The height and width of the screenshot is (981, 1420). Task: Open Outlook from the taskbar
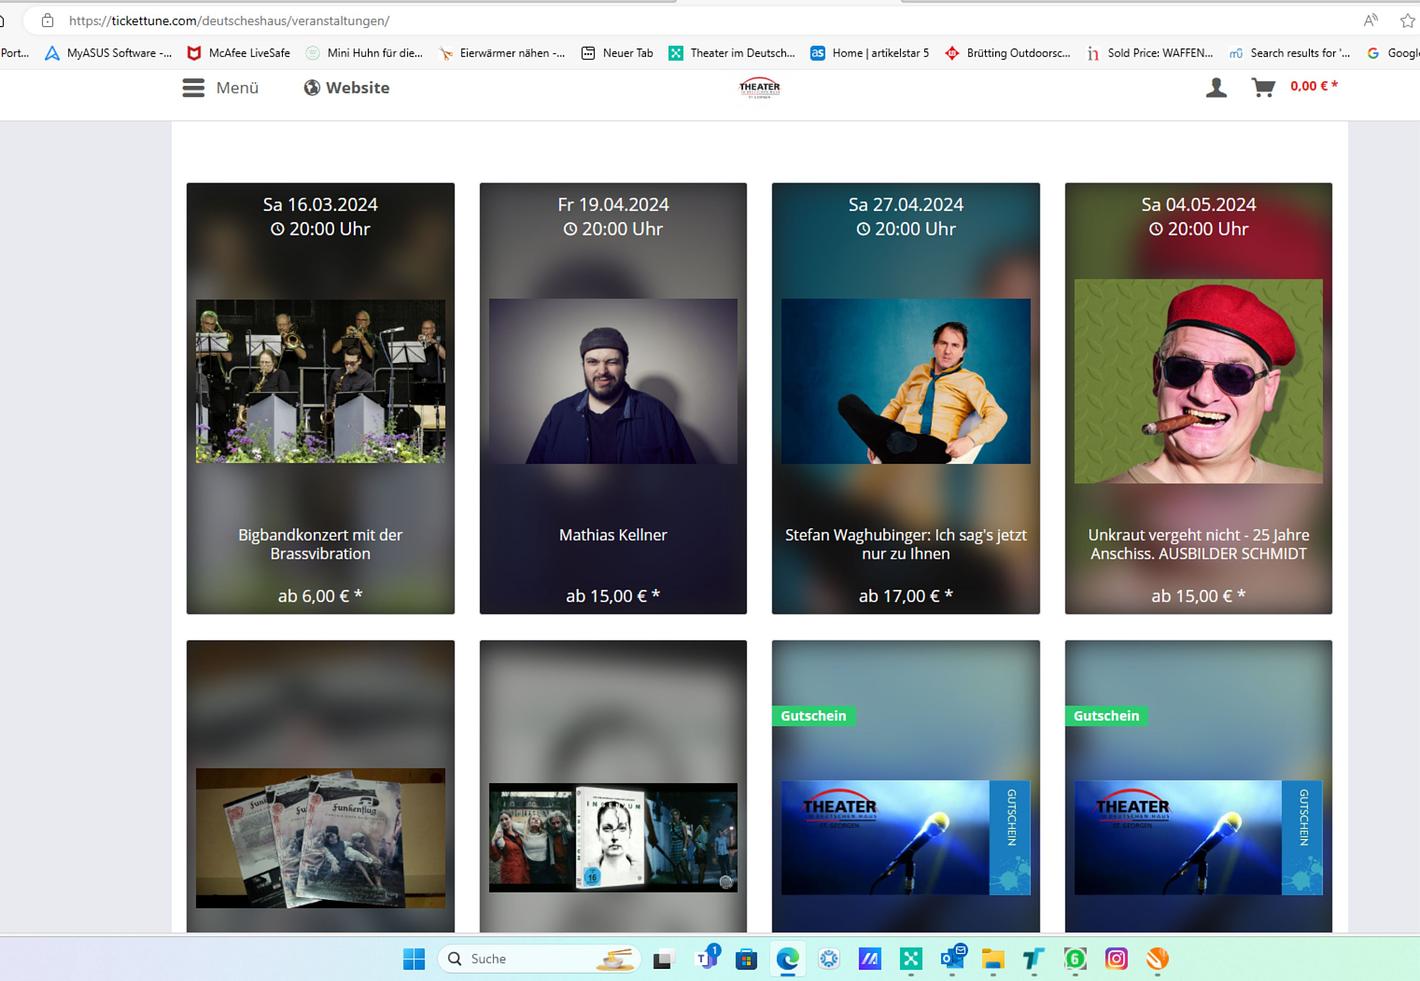coord(952,959)
